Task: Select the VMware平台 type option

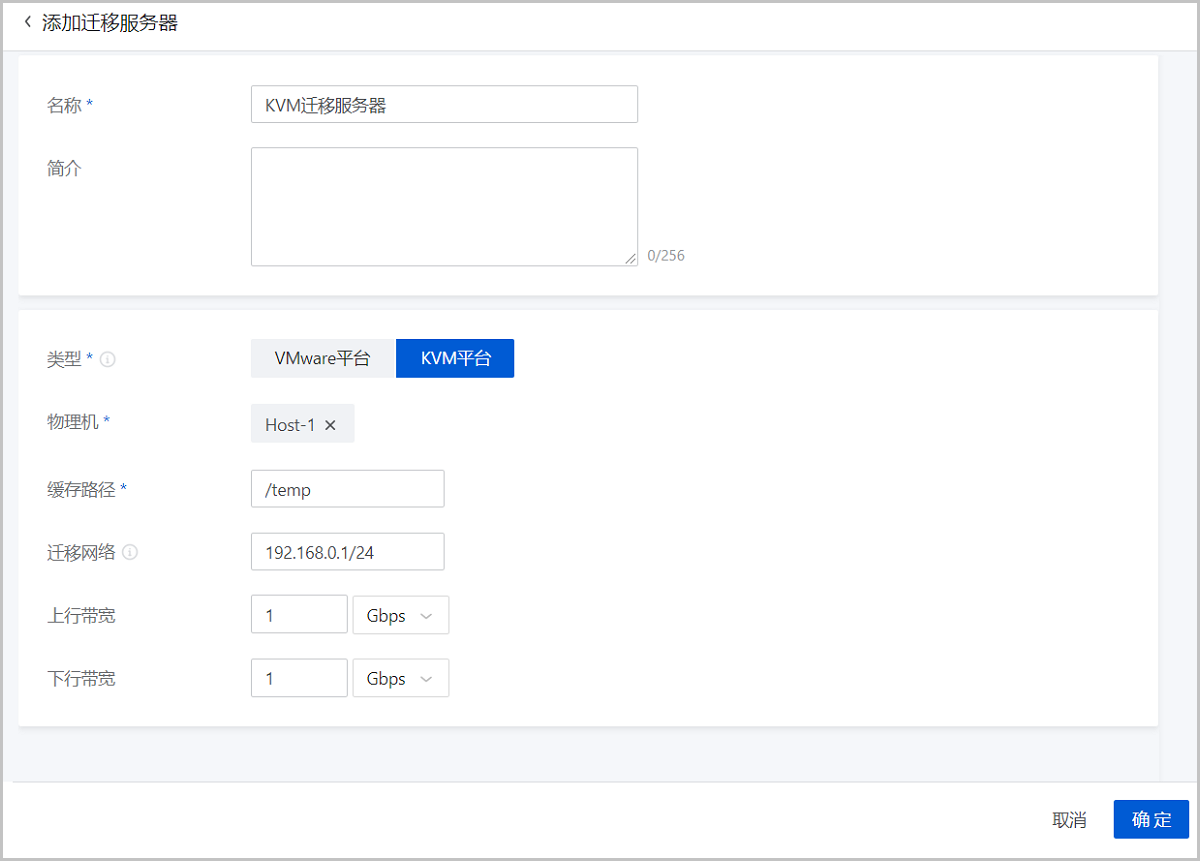Action: (323, 358)
